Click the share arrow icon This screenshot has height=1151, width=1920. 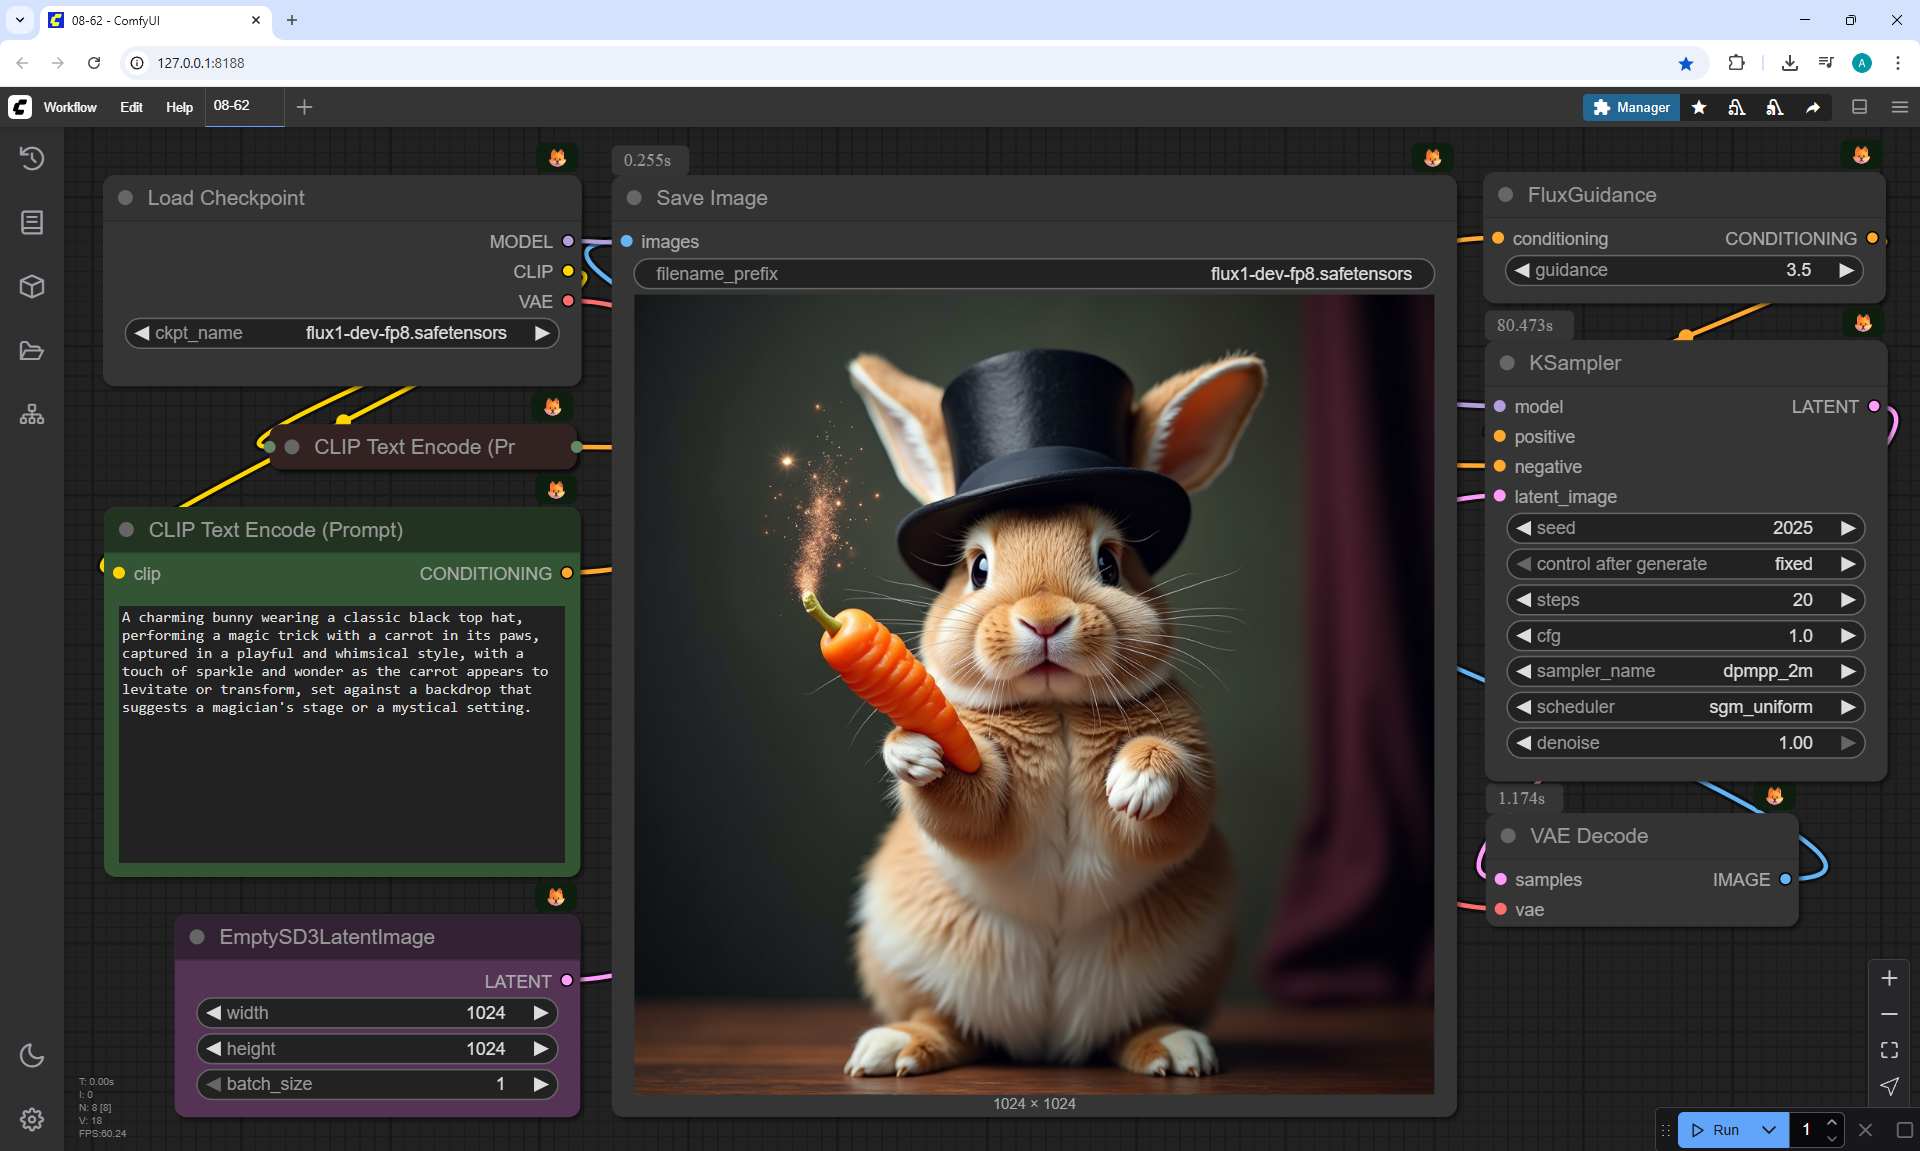coord(1813,107)
